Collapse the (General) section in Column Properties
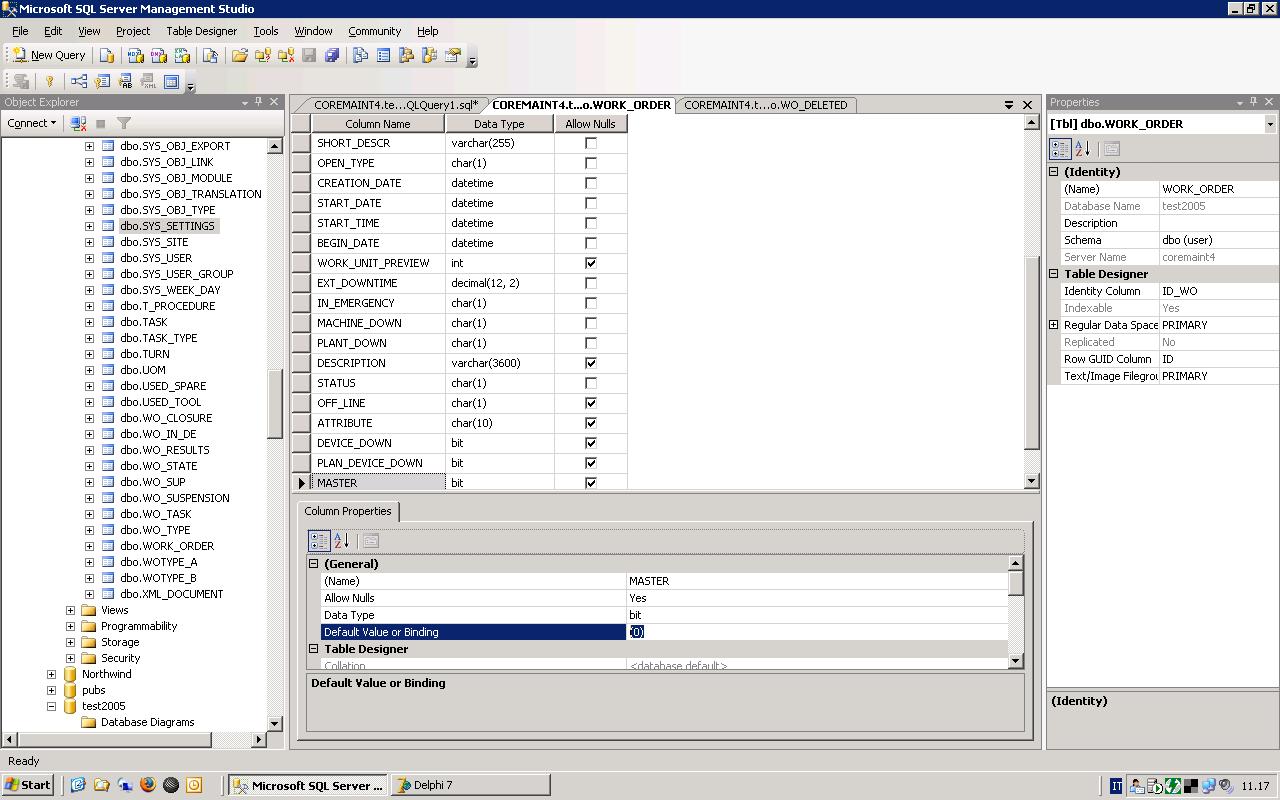 pyautogui.click(x=313, y=564)
